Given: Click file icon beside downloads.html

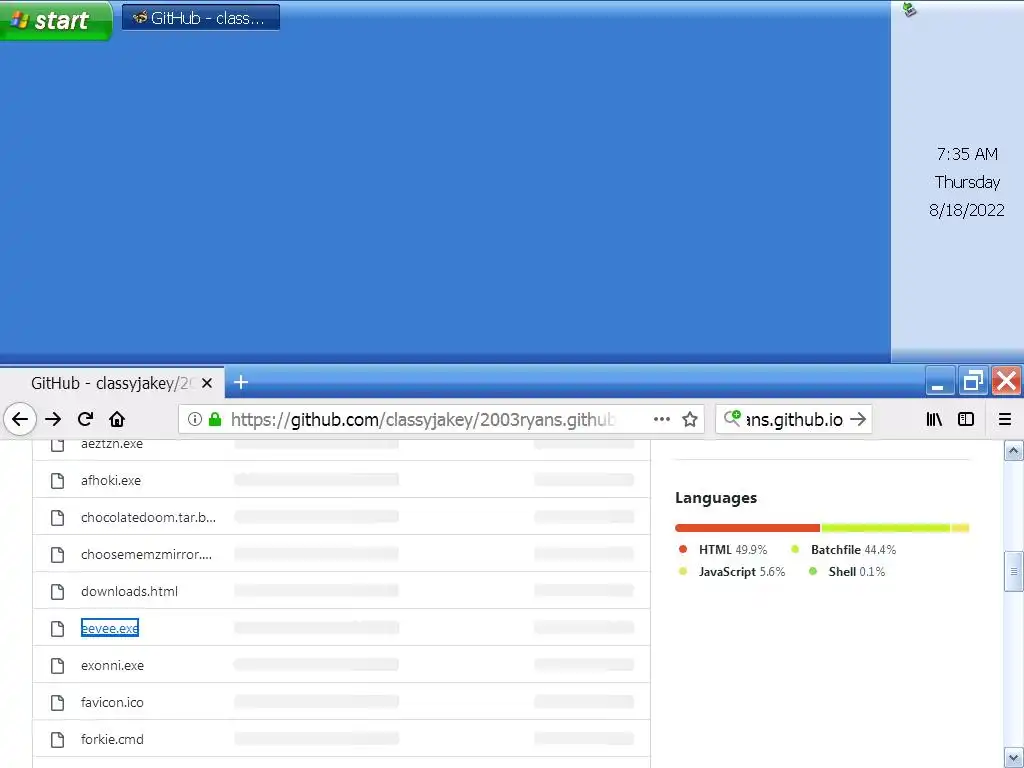Looking at the screenshot, I should click(57, 592).
